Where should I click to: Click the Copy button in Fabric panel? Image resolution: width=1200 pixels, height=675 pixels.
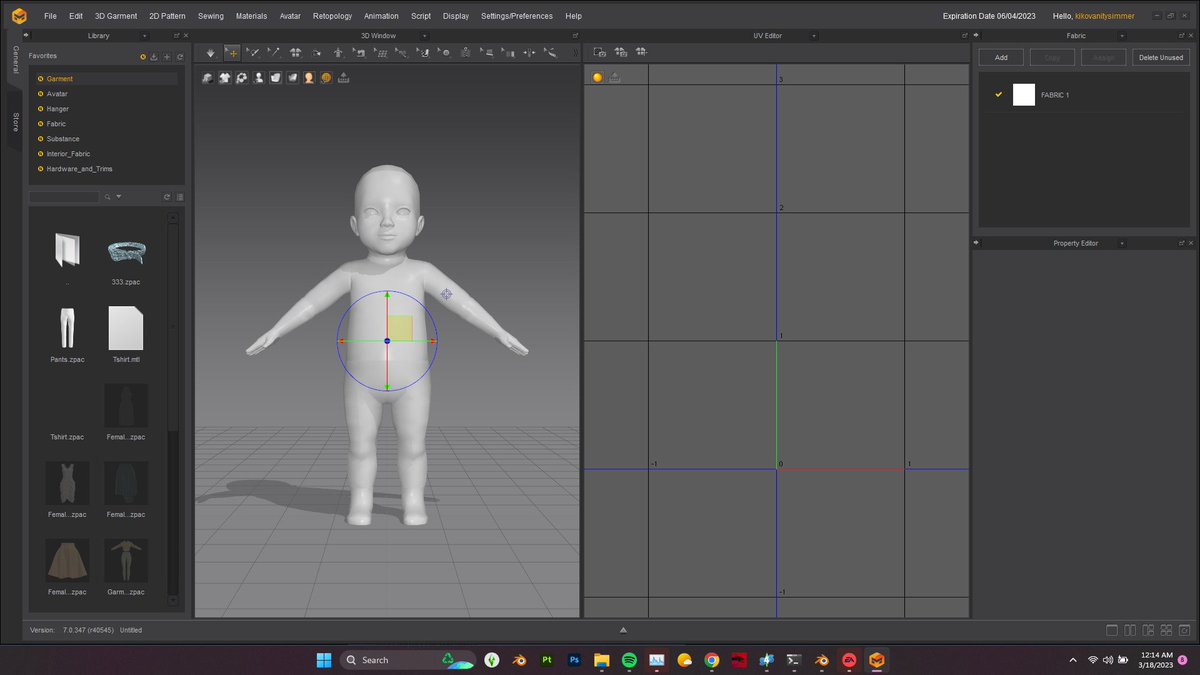click(x=1052, y=57)
